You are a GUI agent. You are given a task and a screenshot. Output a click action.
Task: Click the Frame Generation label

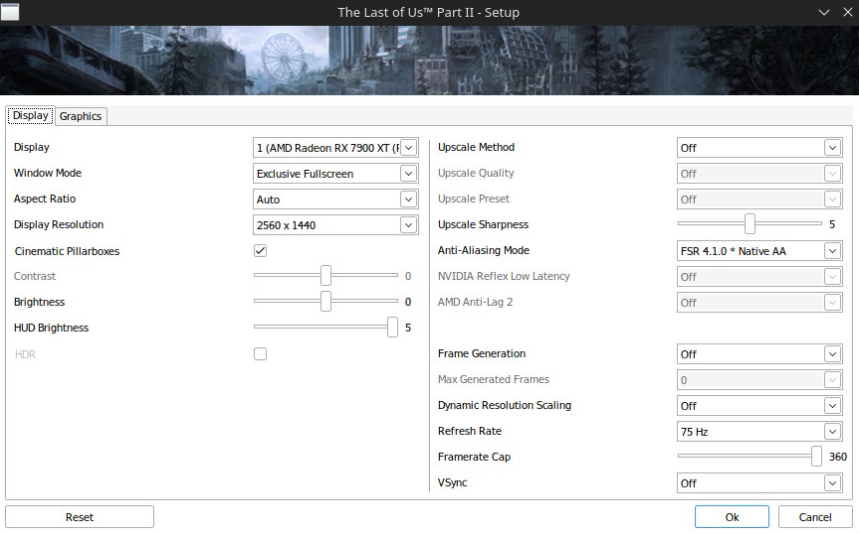tap(482, 354)
